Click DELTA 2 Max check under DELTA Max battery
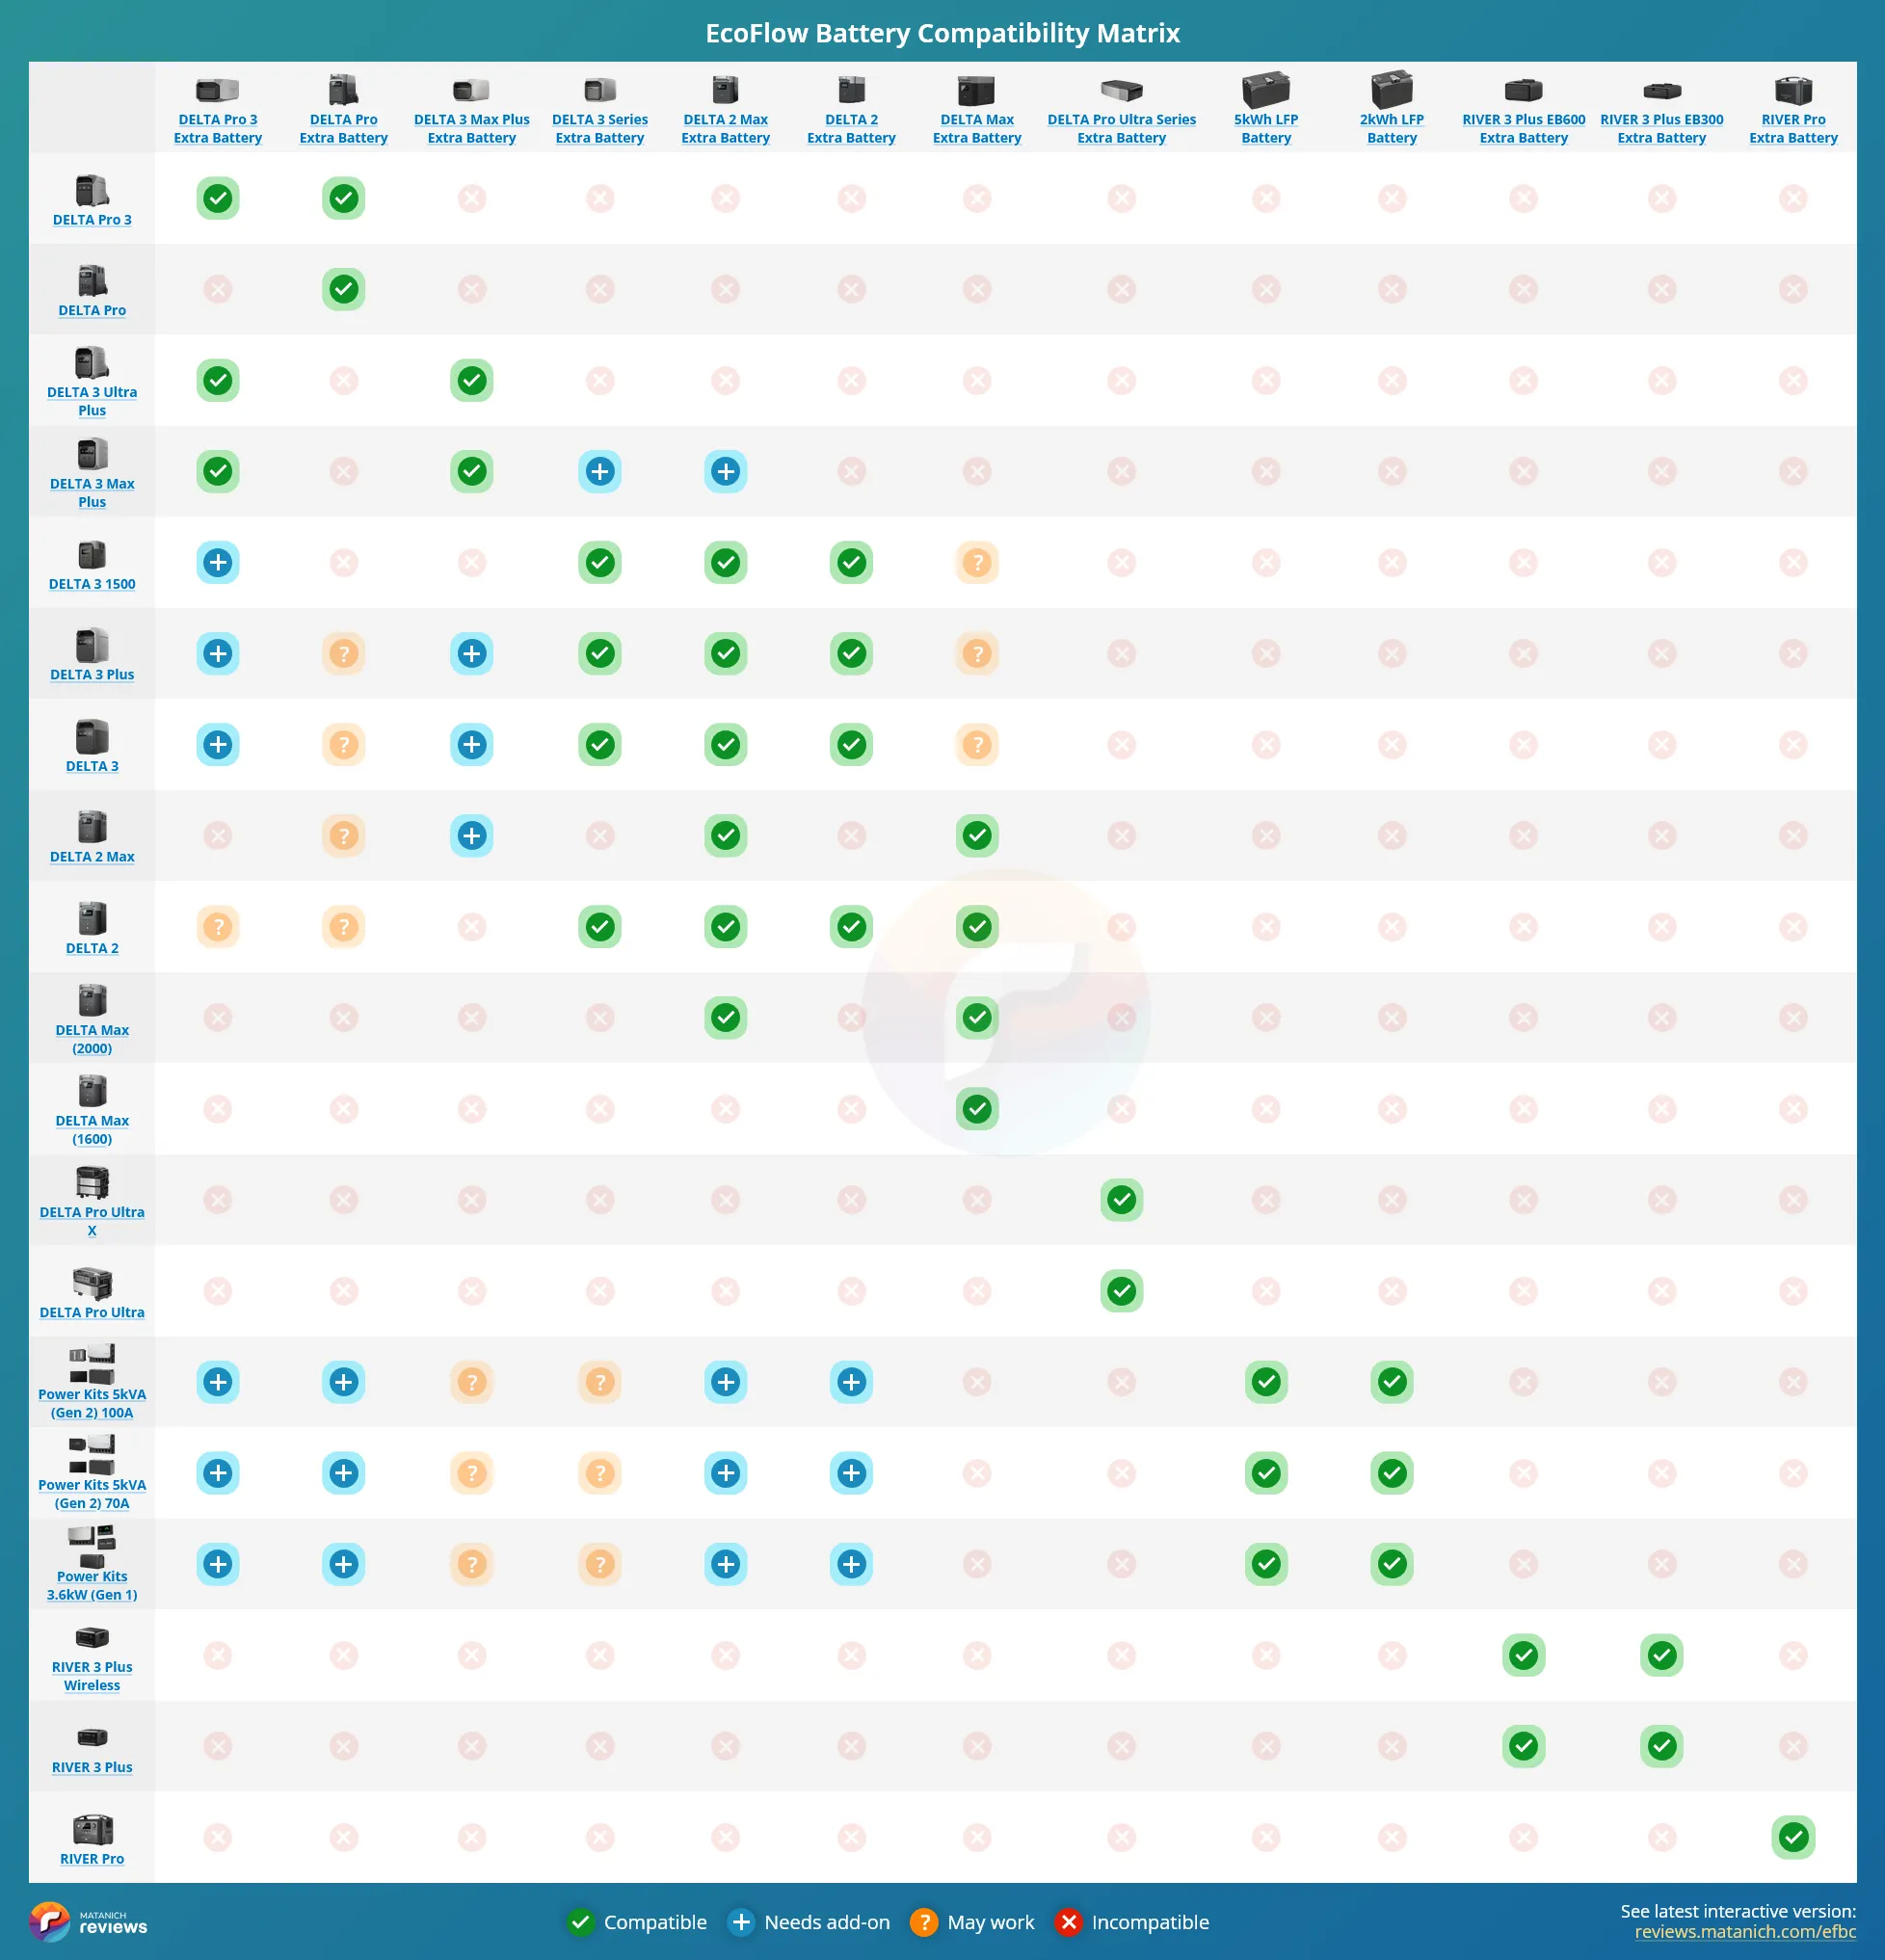Image resolution: width=1885 pixels, height=1960 pixels. pyautogui.click(x=977, y=835)
